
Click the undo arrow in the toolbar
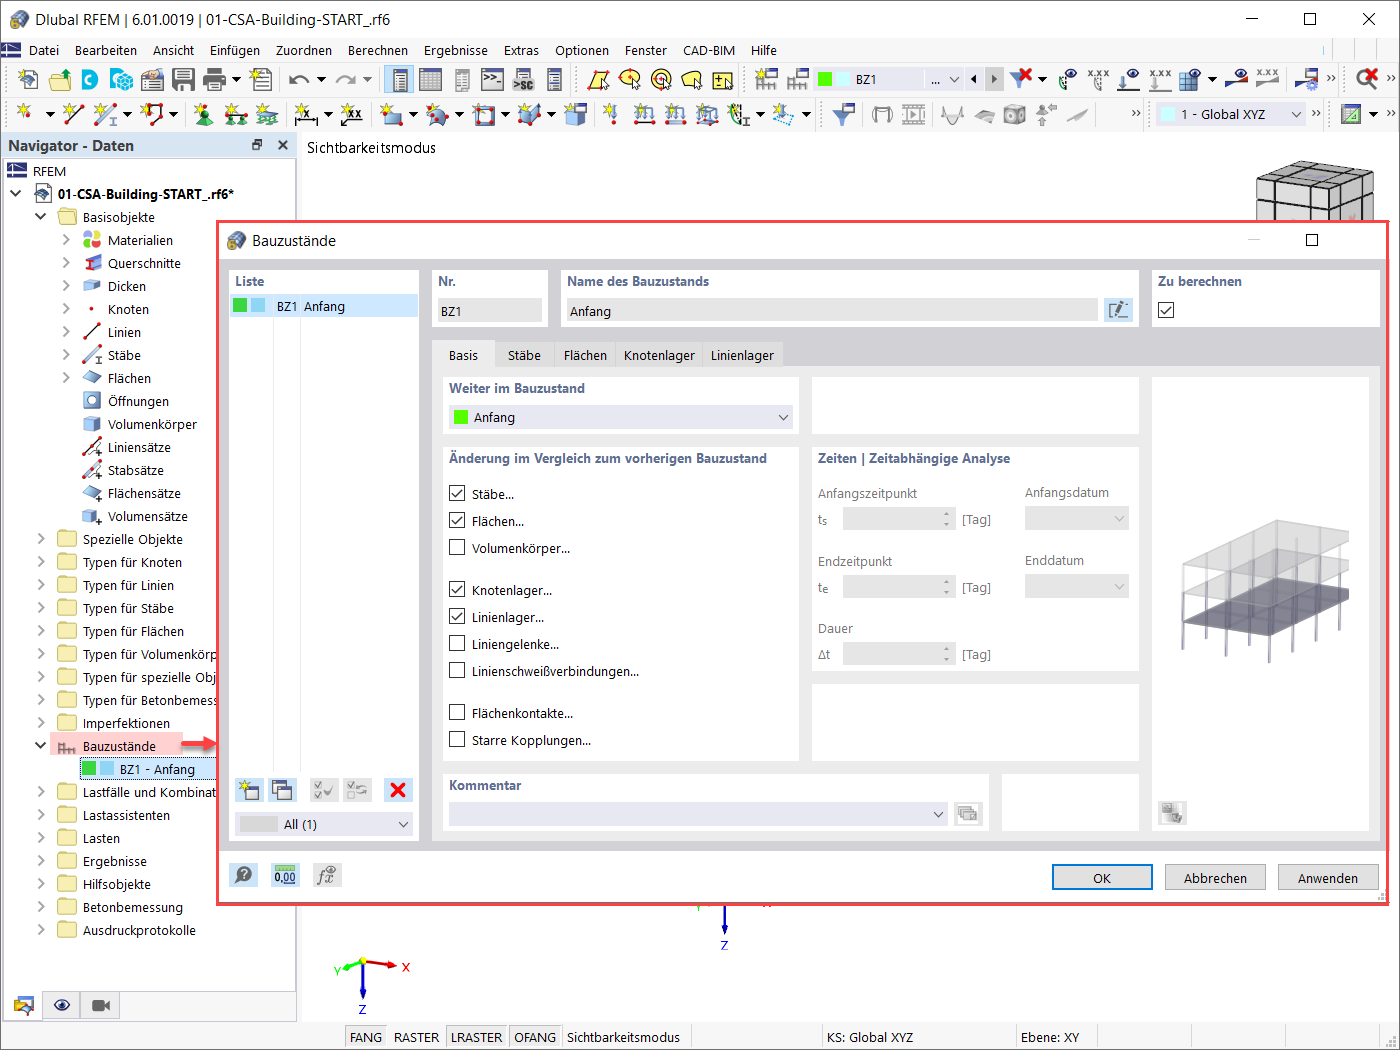click(299, 80)
